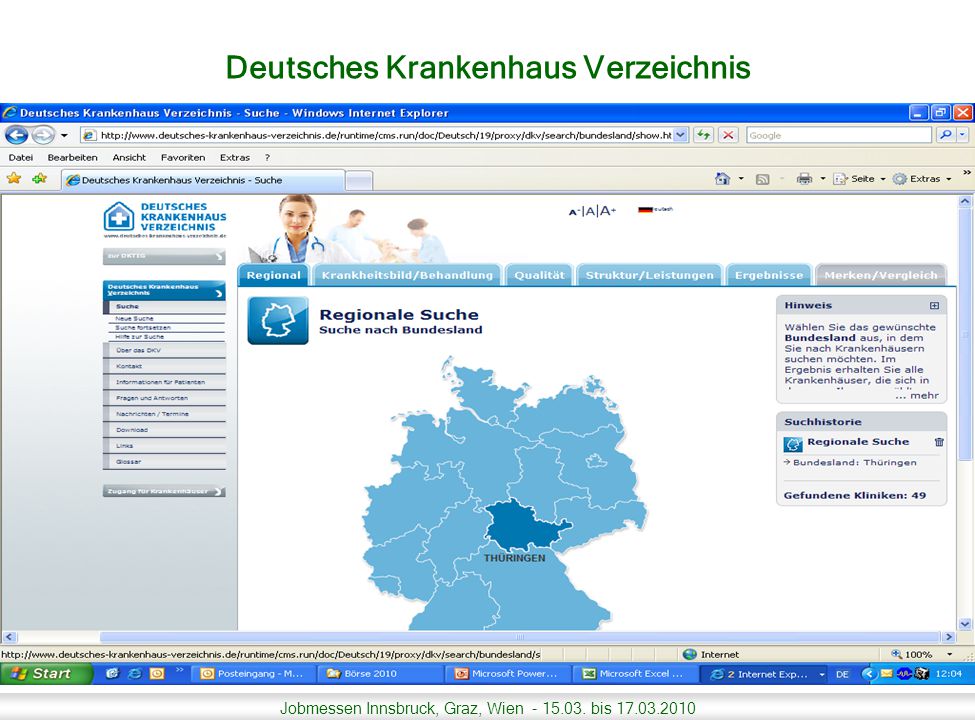Switch to the Ergebnisse tab
The width and height of the screenshot is (975, 720).
click(769, 275)
